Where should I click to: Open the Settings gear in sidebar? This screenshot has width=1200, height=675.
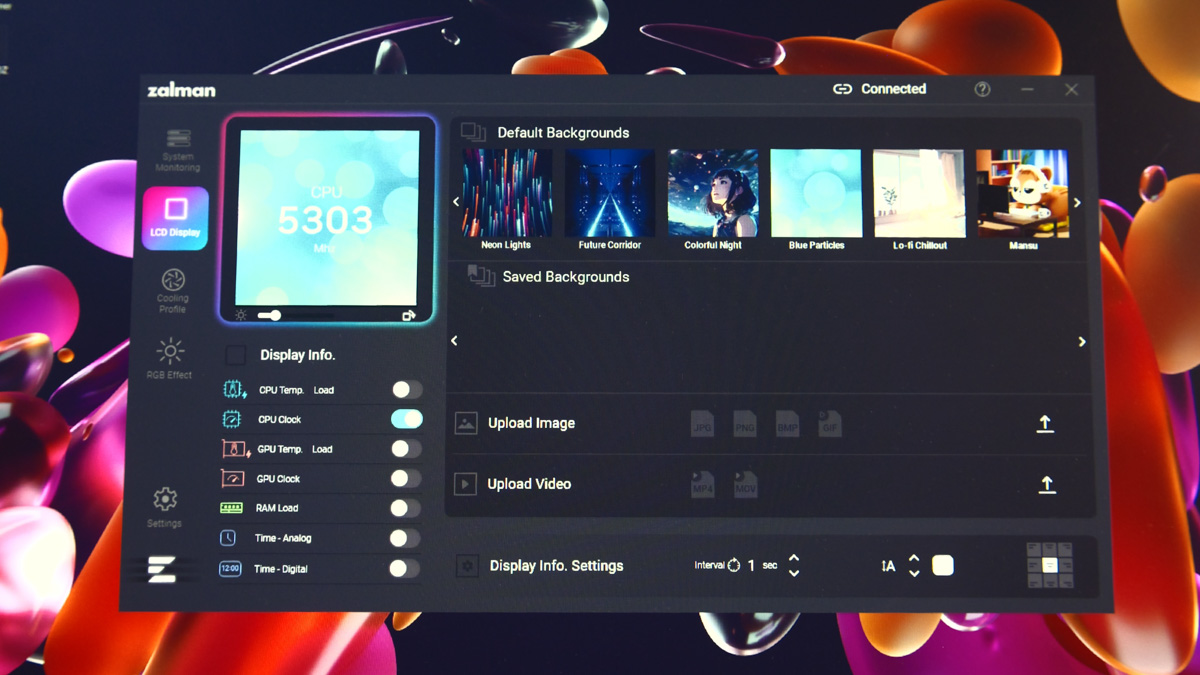coord(165,507)
